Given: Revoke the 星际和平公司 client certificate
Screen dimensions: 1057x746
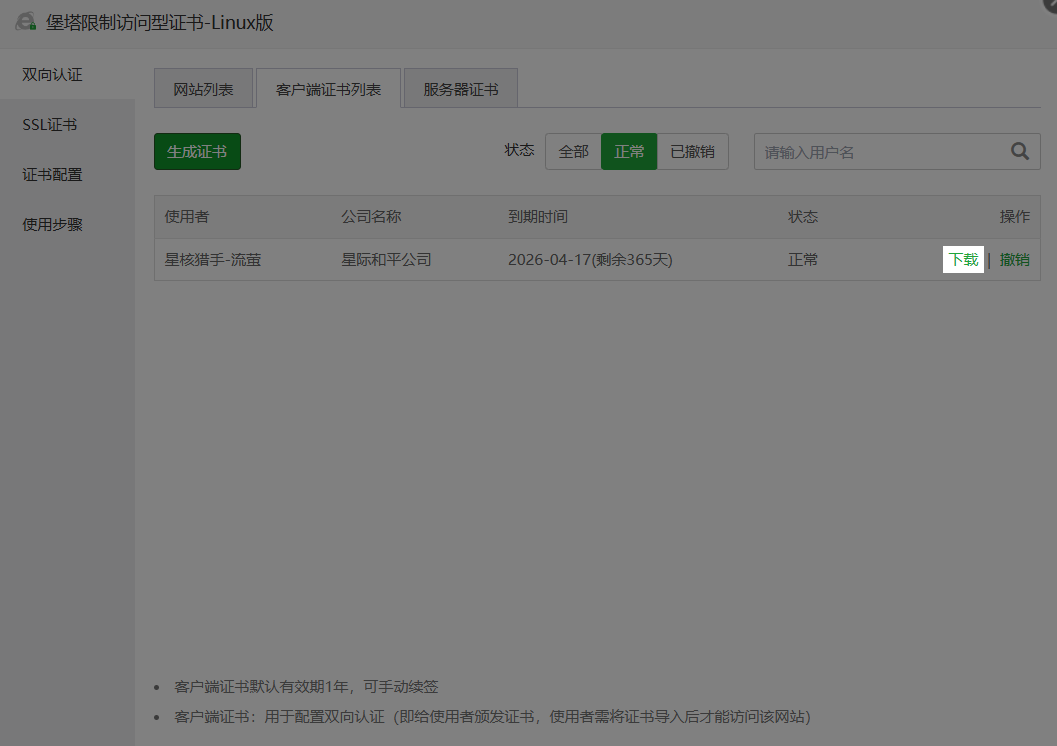Looking at the screenshot, I should [1014, 259].
